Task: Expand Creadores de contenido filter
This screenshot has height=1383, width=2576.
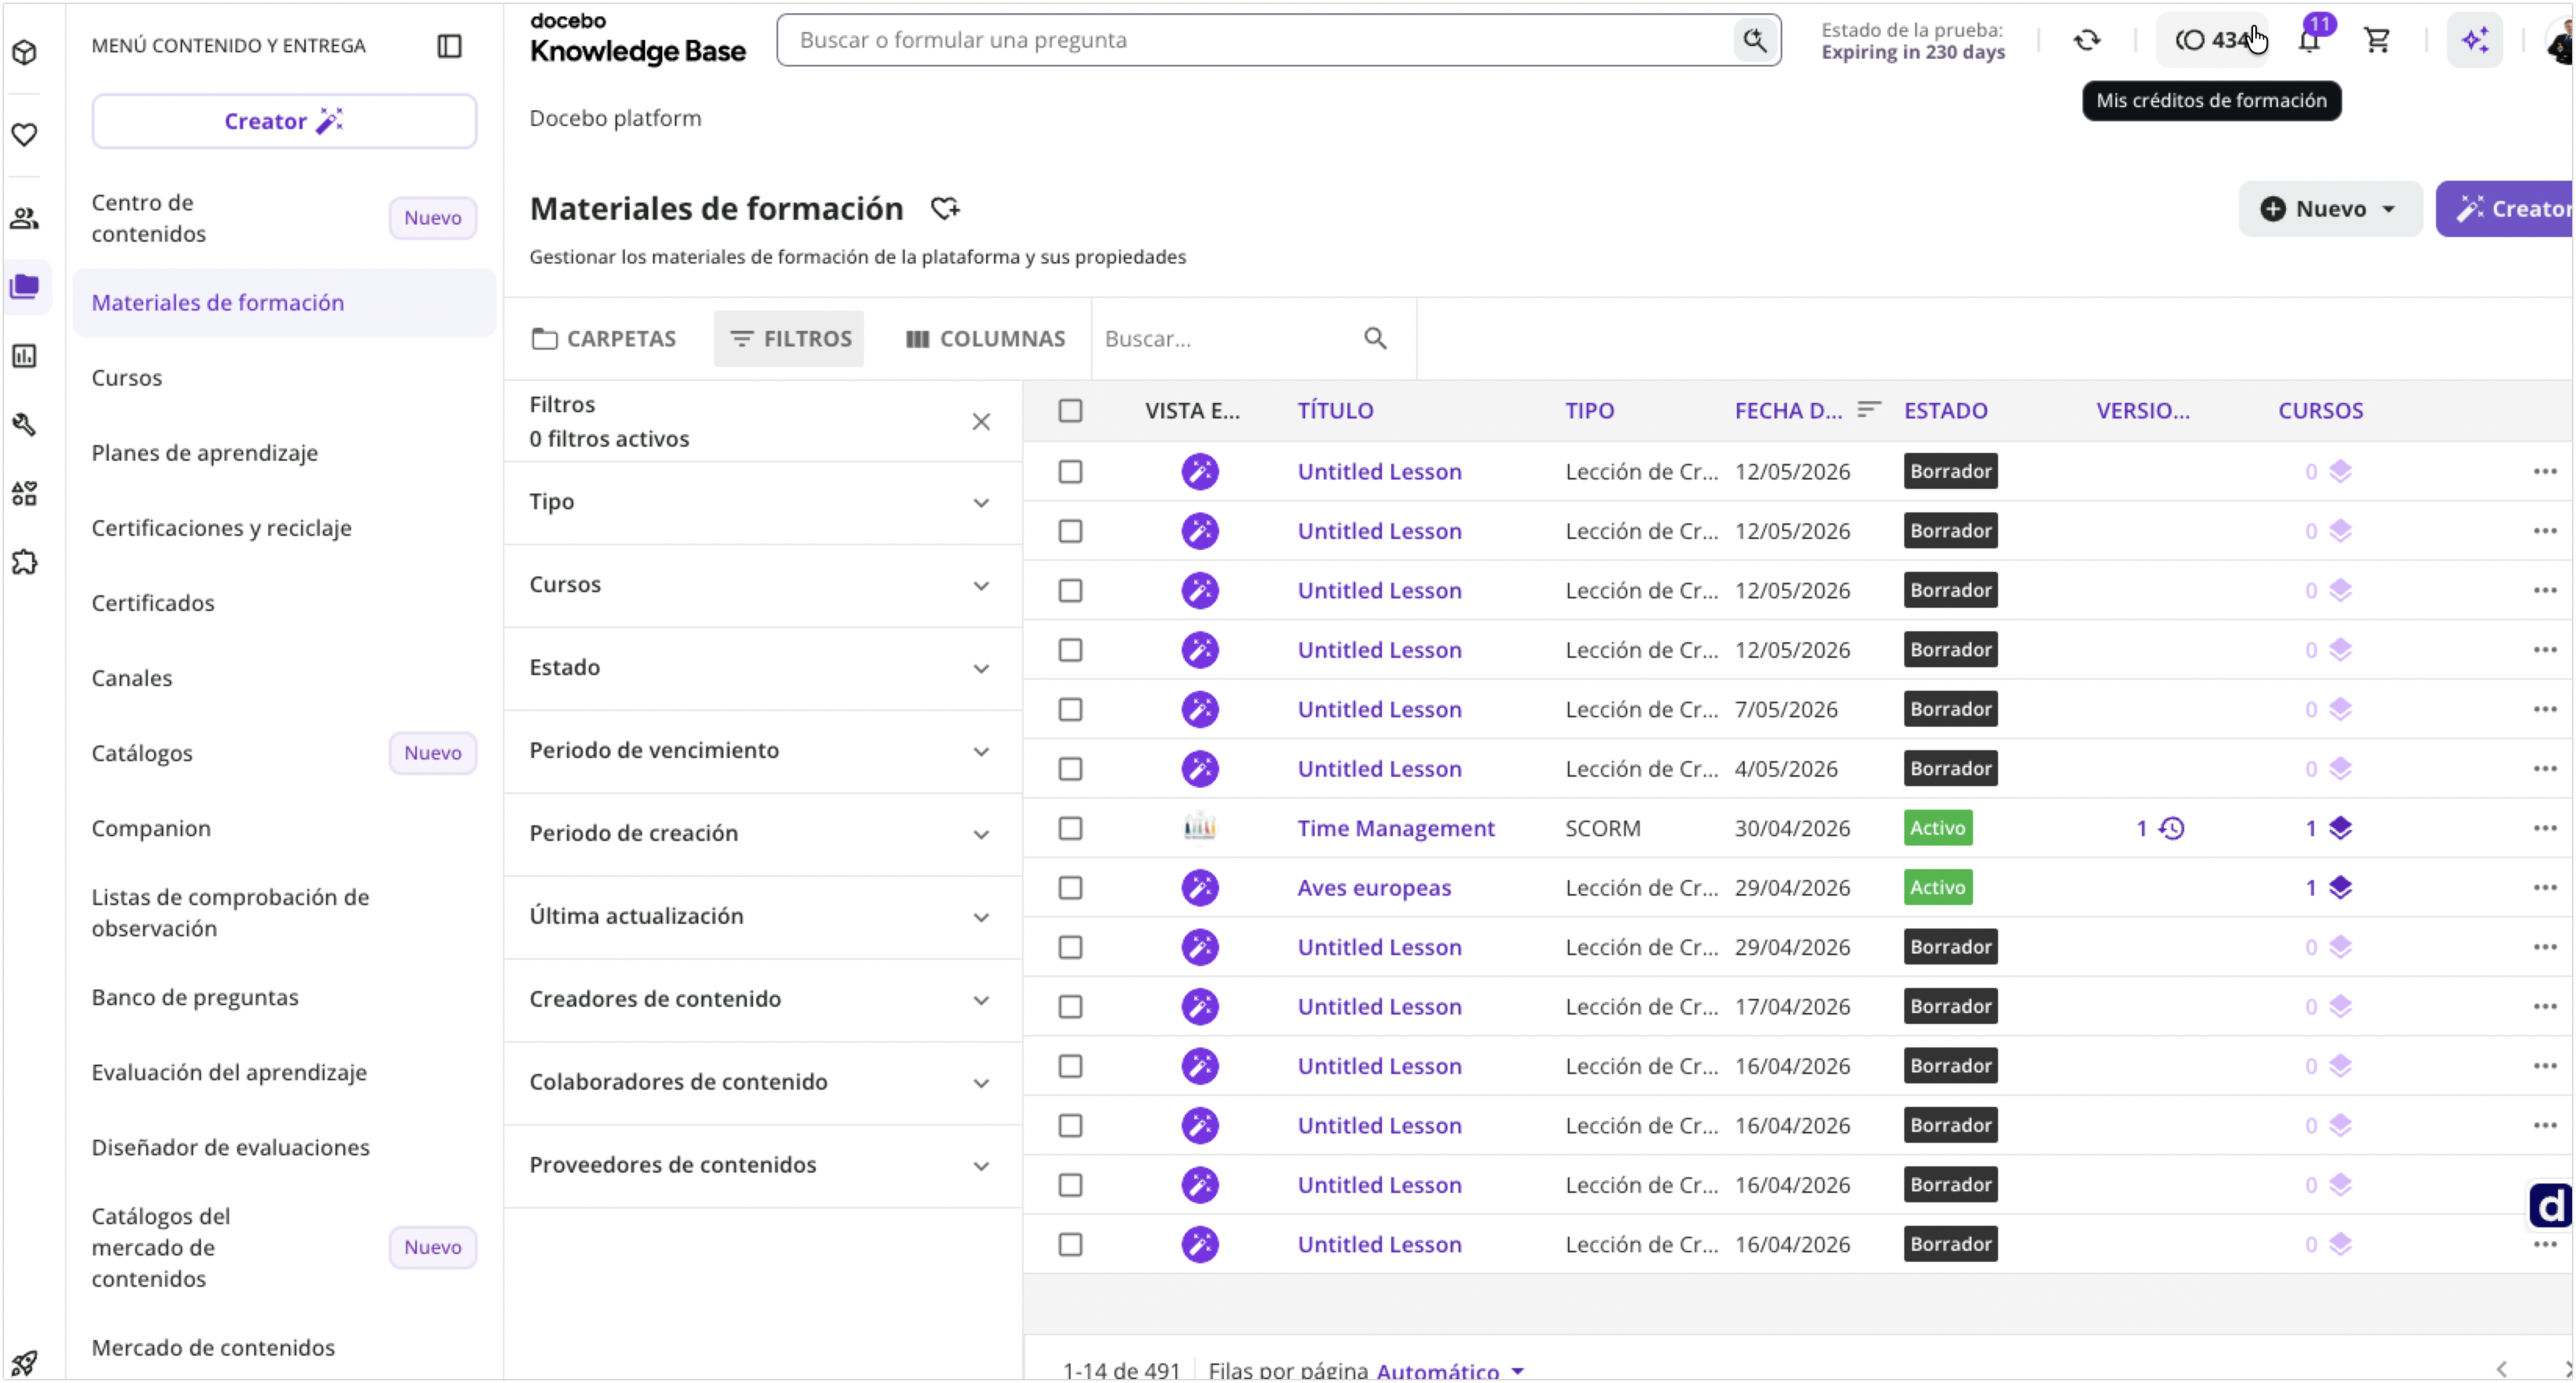Action: (x=762, y=1001)
